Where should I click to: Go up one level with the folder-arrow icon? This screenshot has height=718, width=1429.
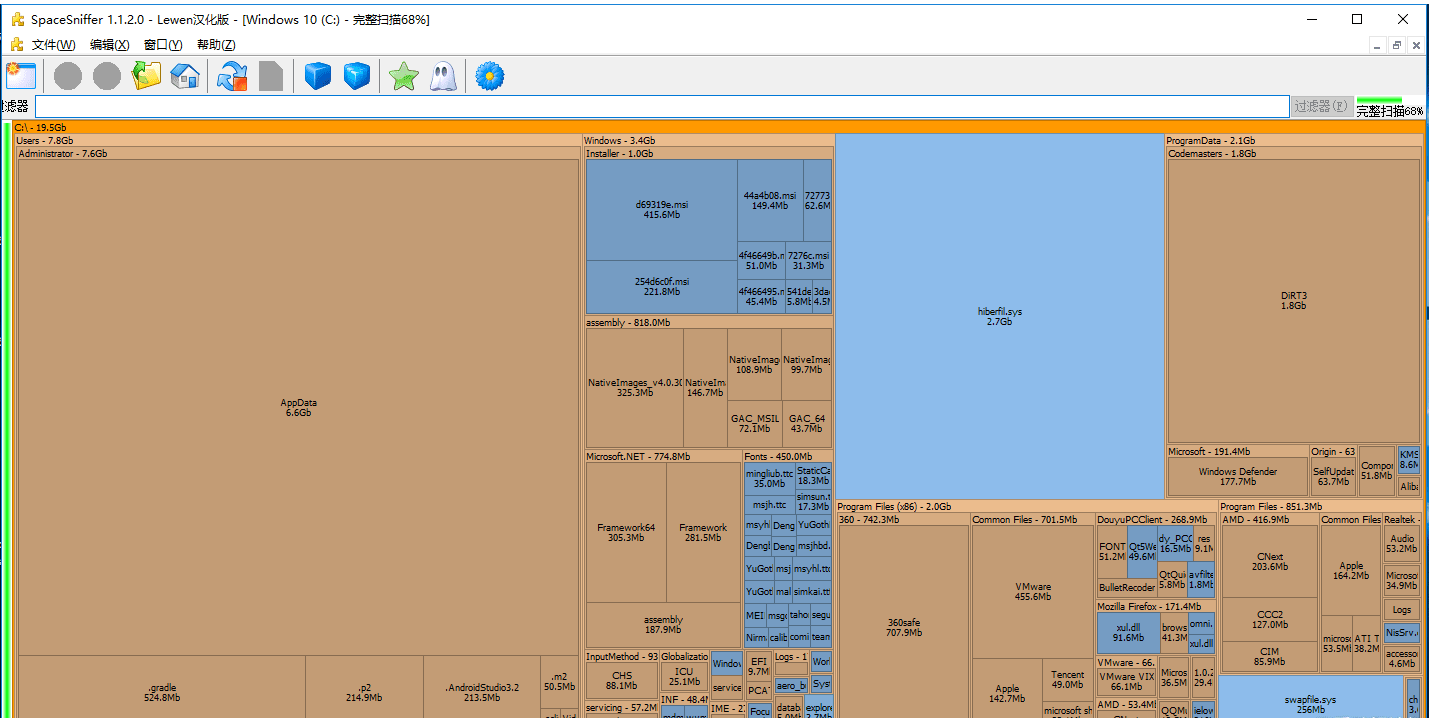coord(147,76)
